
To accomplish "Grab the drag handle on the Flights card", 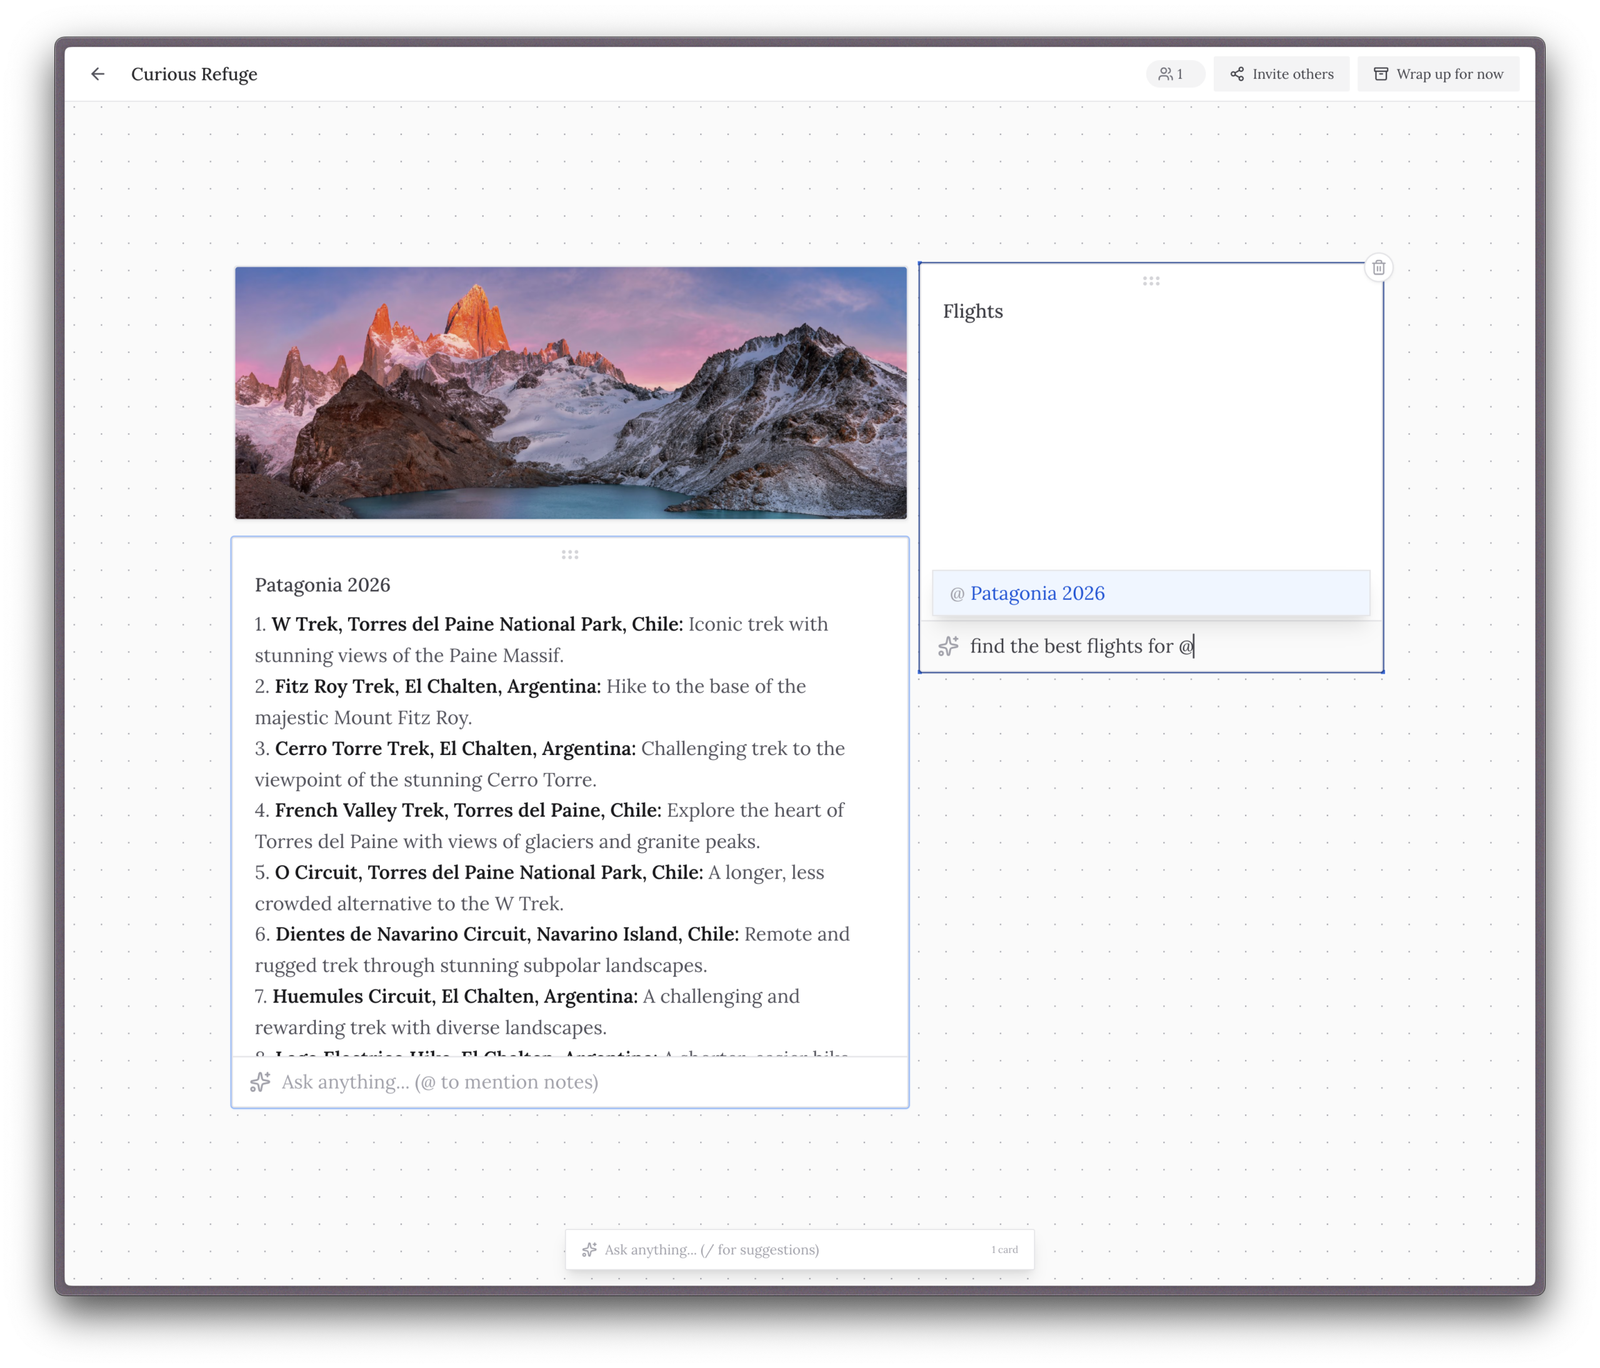I will click(1151, 281).
